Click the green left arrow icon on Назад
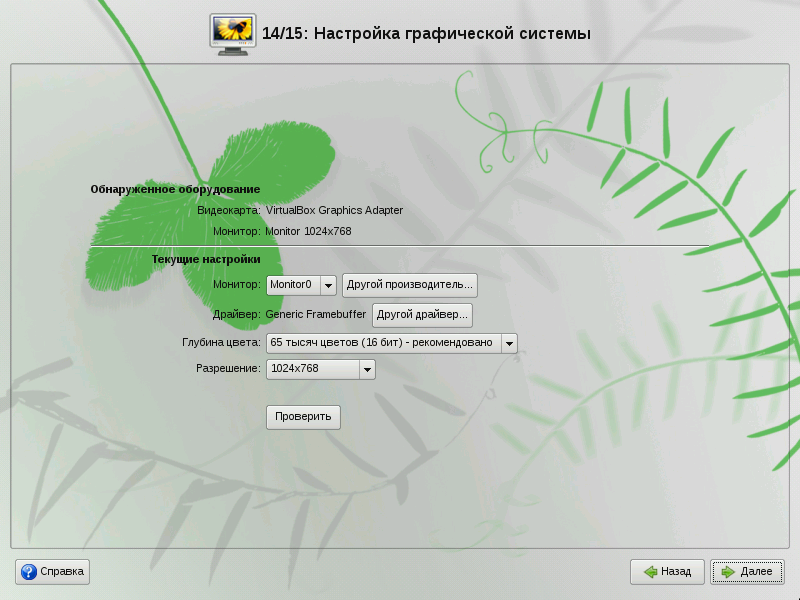 (x=650, y=572)
